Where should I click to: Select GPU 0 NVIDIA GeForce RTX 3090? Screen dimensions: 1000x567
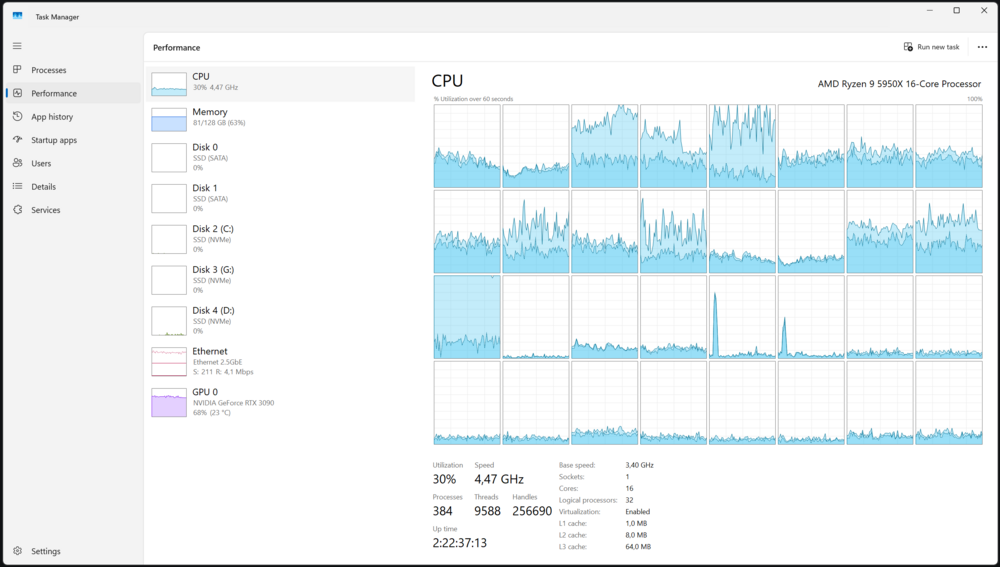[281, 402]
